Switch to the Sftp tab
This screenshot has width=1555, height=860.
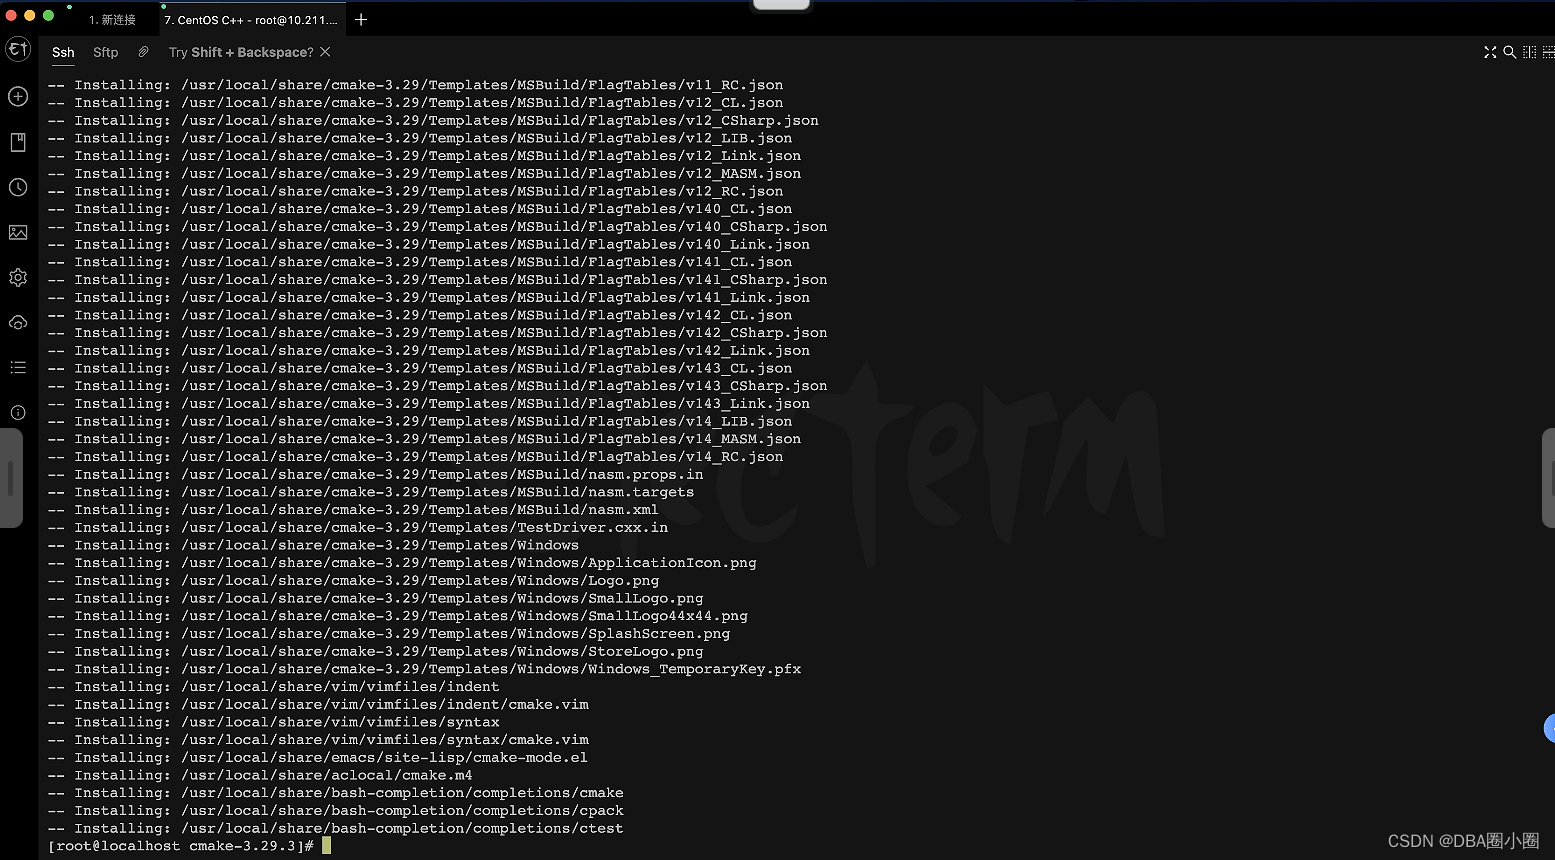pyautogui.click(x=105, y=52)
